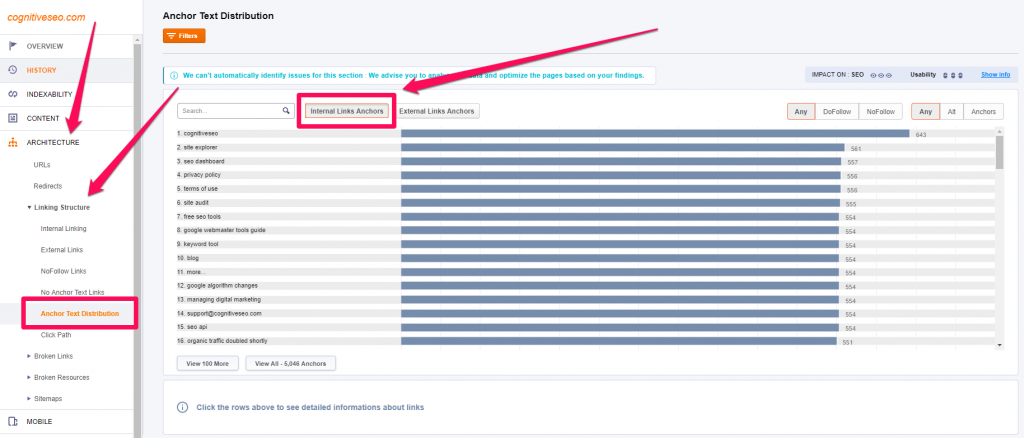Collapse the Linking Structure section
Image resolution: width=1024 pixels, height=438 pixels.
point(29,208)
